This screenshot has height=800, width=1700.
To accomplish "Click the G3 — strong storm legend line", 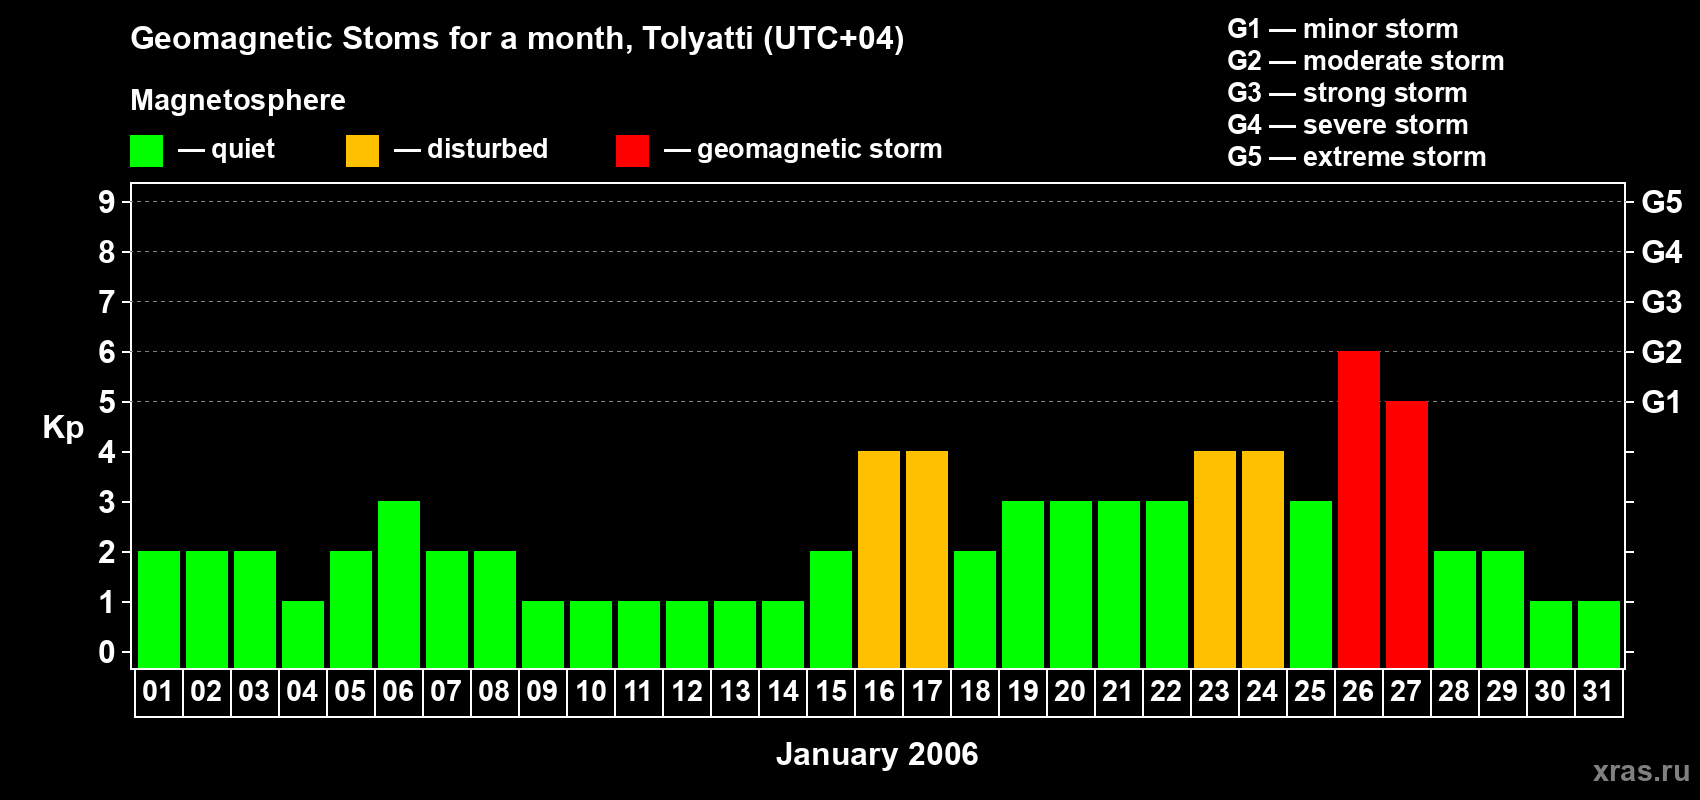I will pyautogui.click(x=1347, y=93).
